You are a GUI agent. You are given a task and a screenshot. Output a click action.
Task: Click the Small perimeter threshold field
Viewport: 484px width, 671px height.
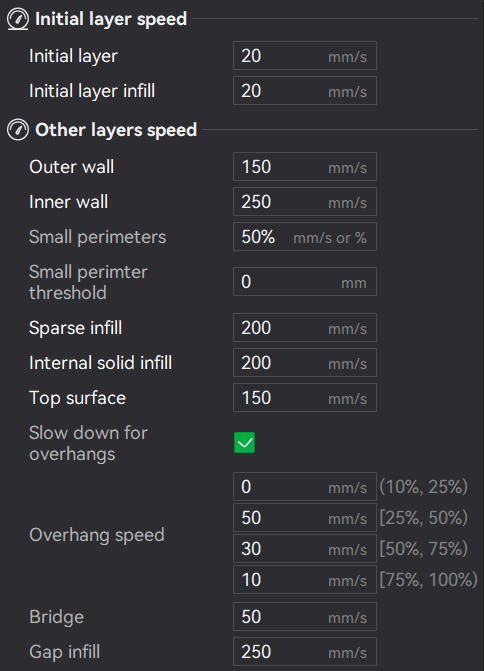[x=305, y=282]
